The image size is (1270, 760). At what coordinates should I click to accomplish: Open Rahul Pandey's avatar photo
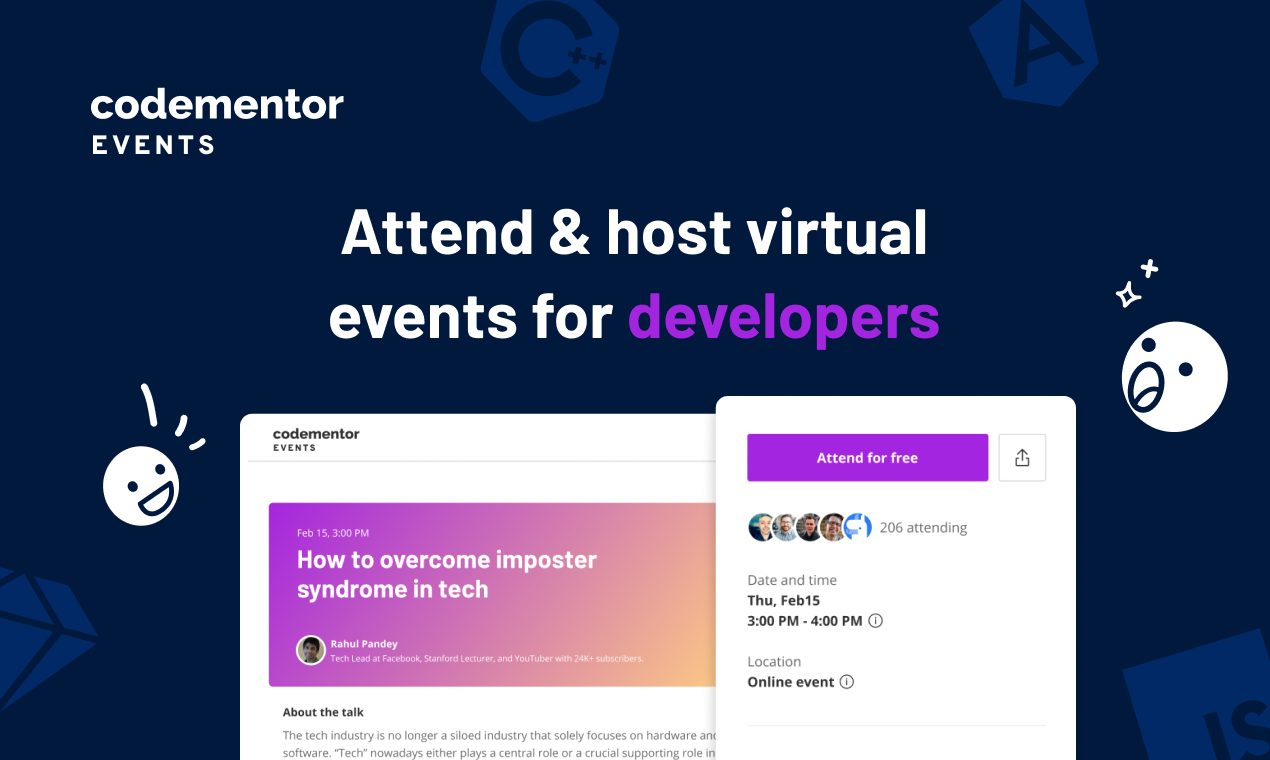pyautogui.click(x=311, y=650)
